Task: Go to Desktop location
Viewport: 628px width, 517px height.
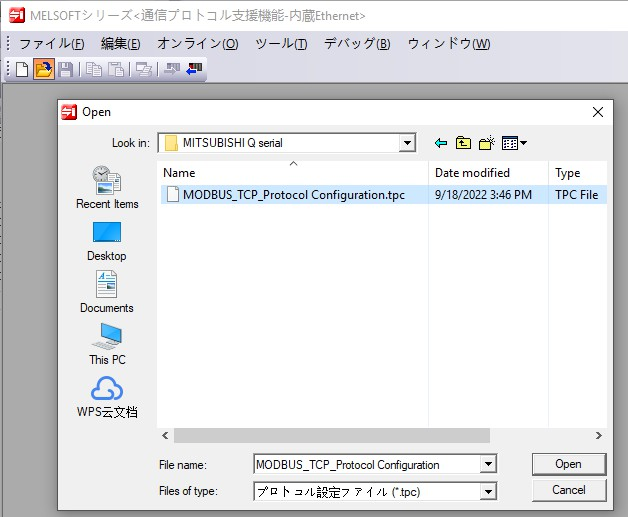Action: (107, 241)
